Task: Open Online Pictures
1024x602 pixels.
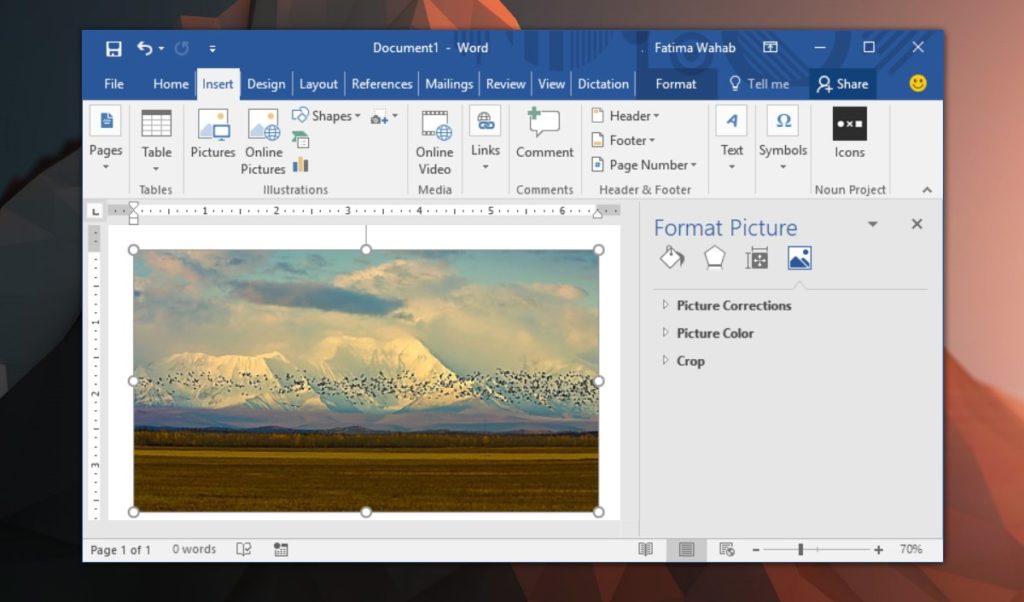Action: [x=263, y=138]
